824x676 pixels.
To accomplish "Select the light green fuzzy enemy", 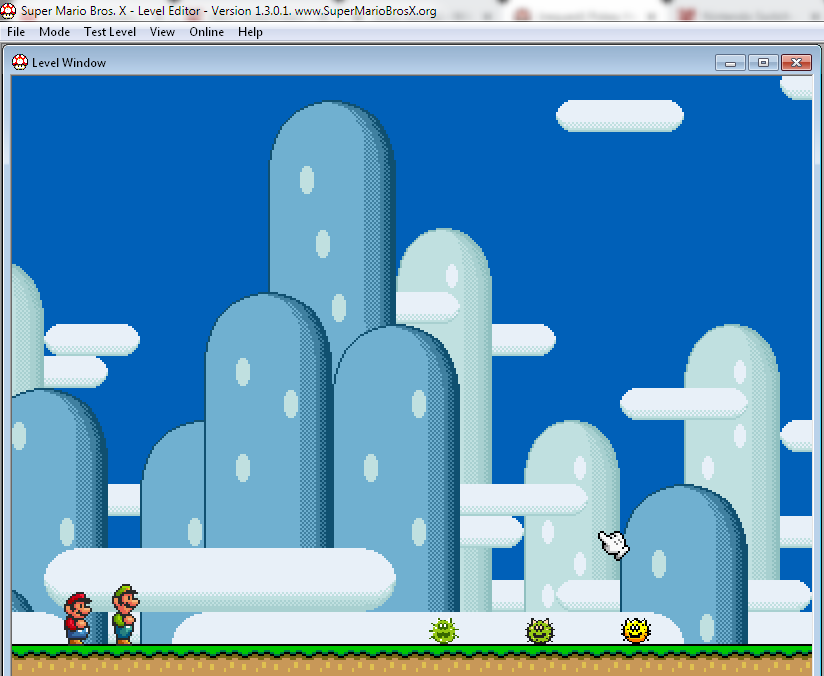I will [x=444, y=631].
